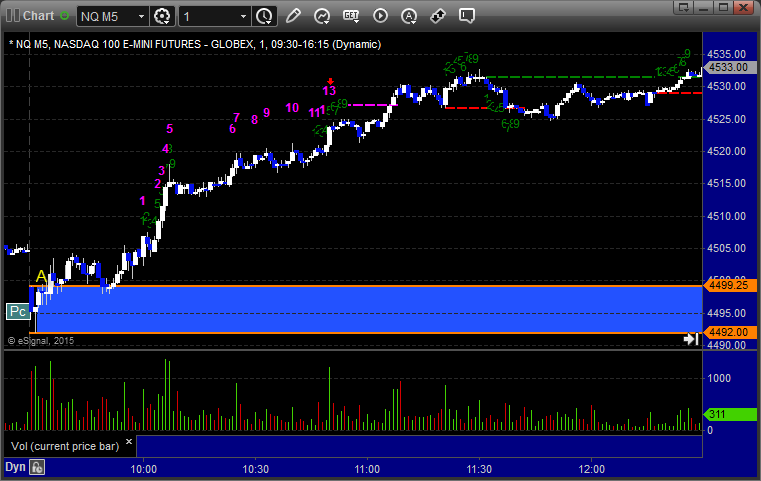
Task: Expand the interval dropdown showing 1
Action: (214, 16)
